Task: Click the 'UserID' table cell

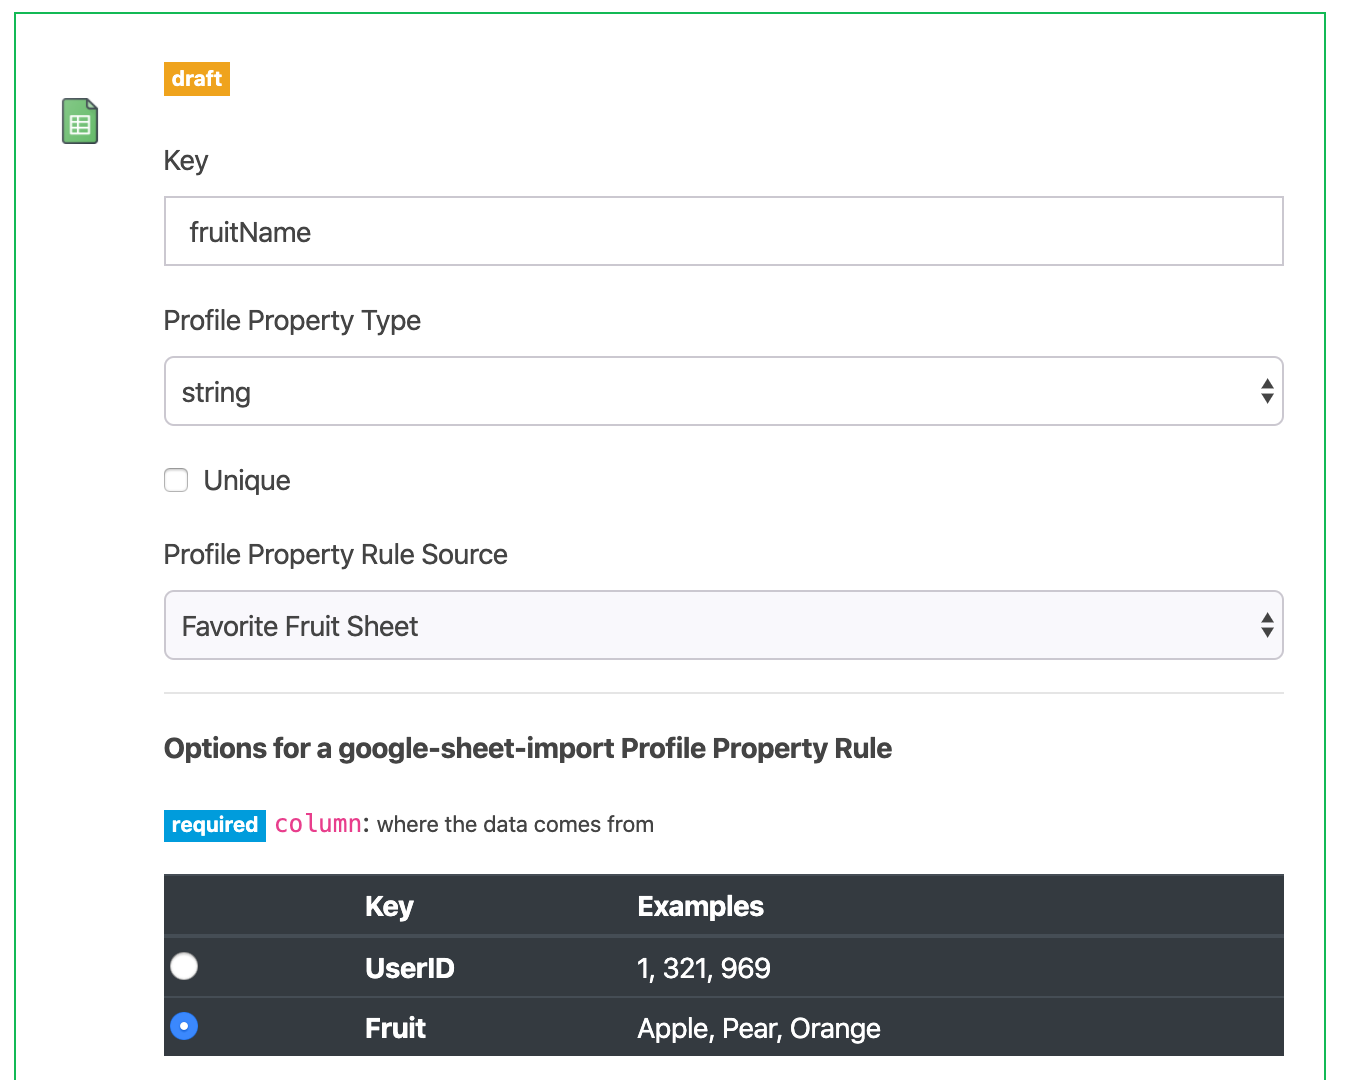Action: click(409, 968)
